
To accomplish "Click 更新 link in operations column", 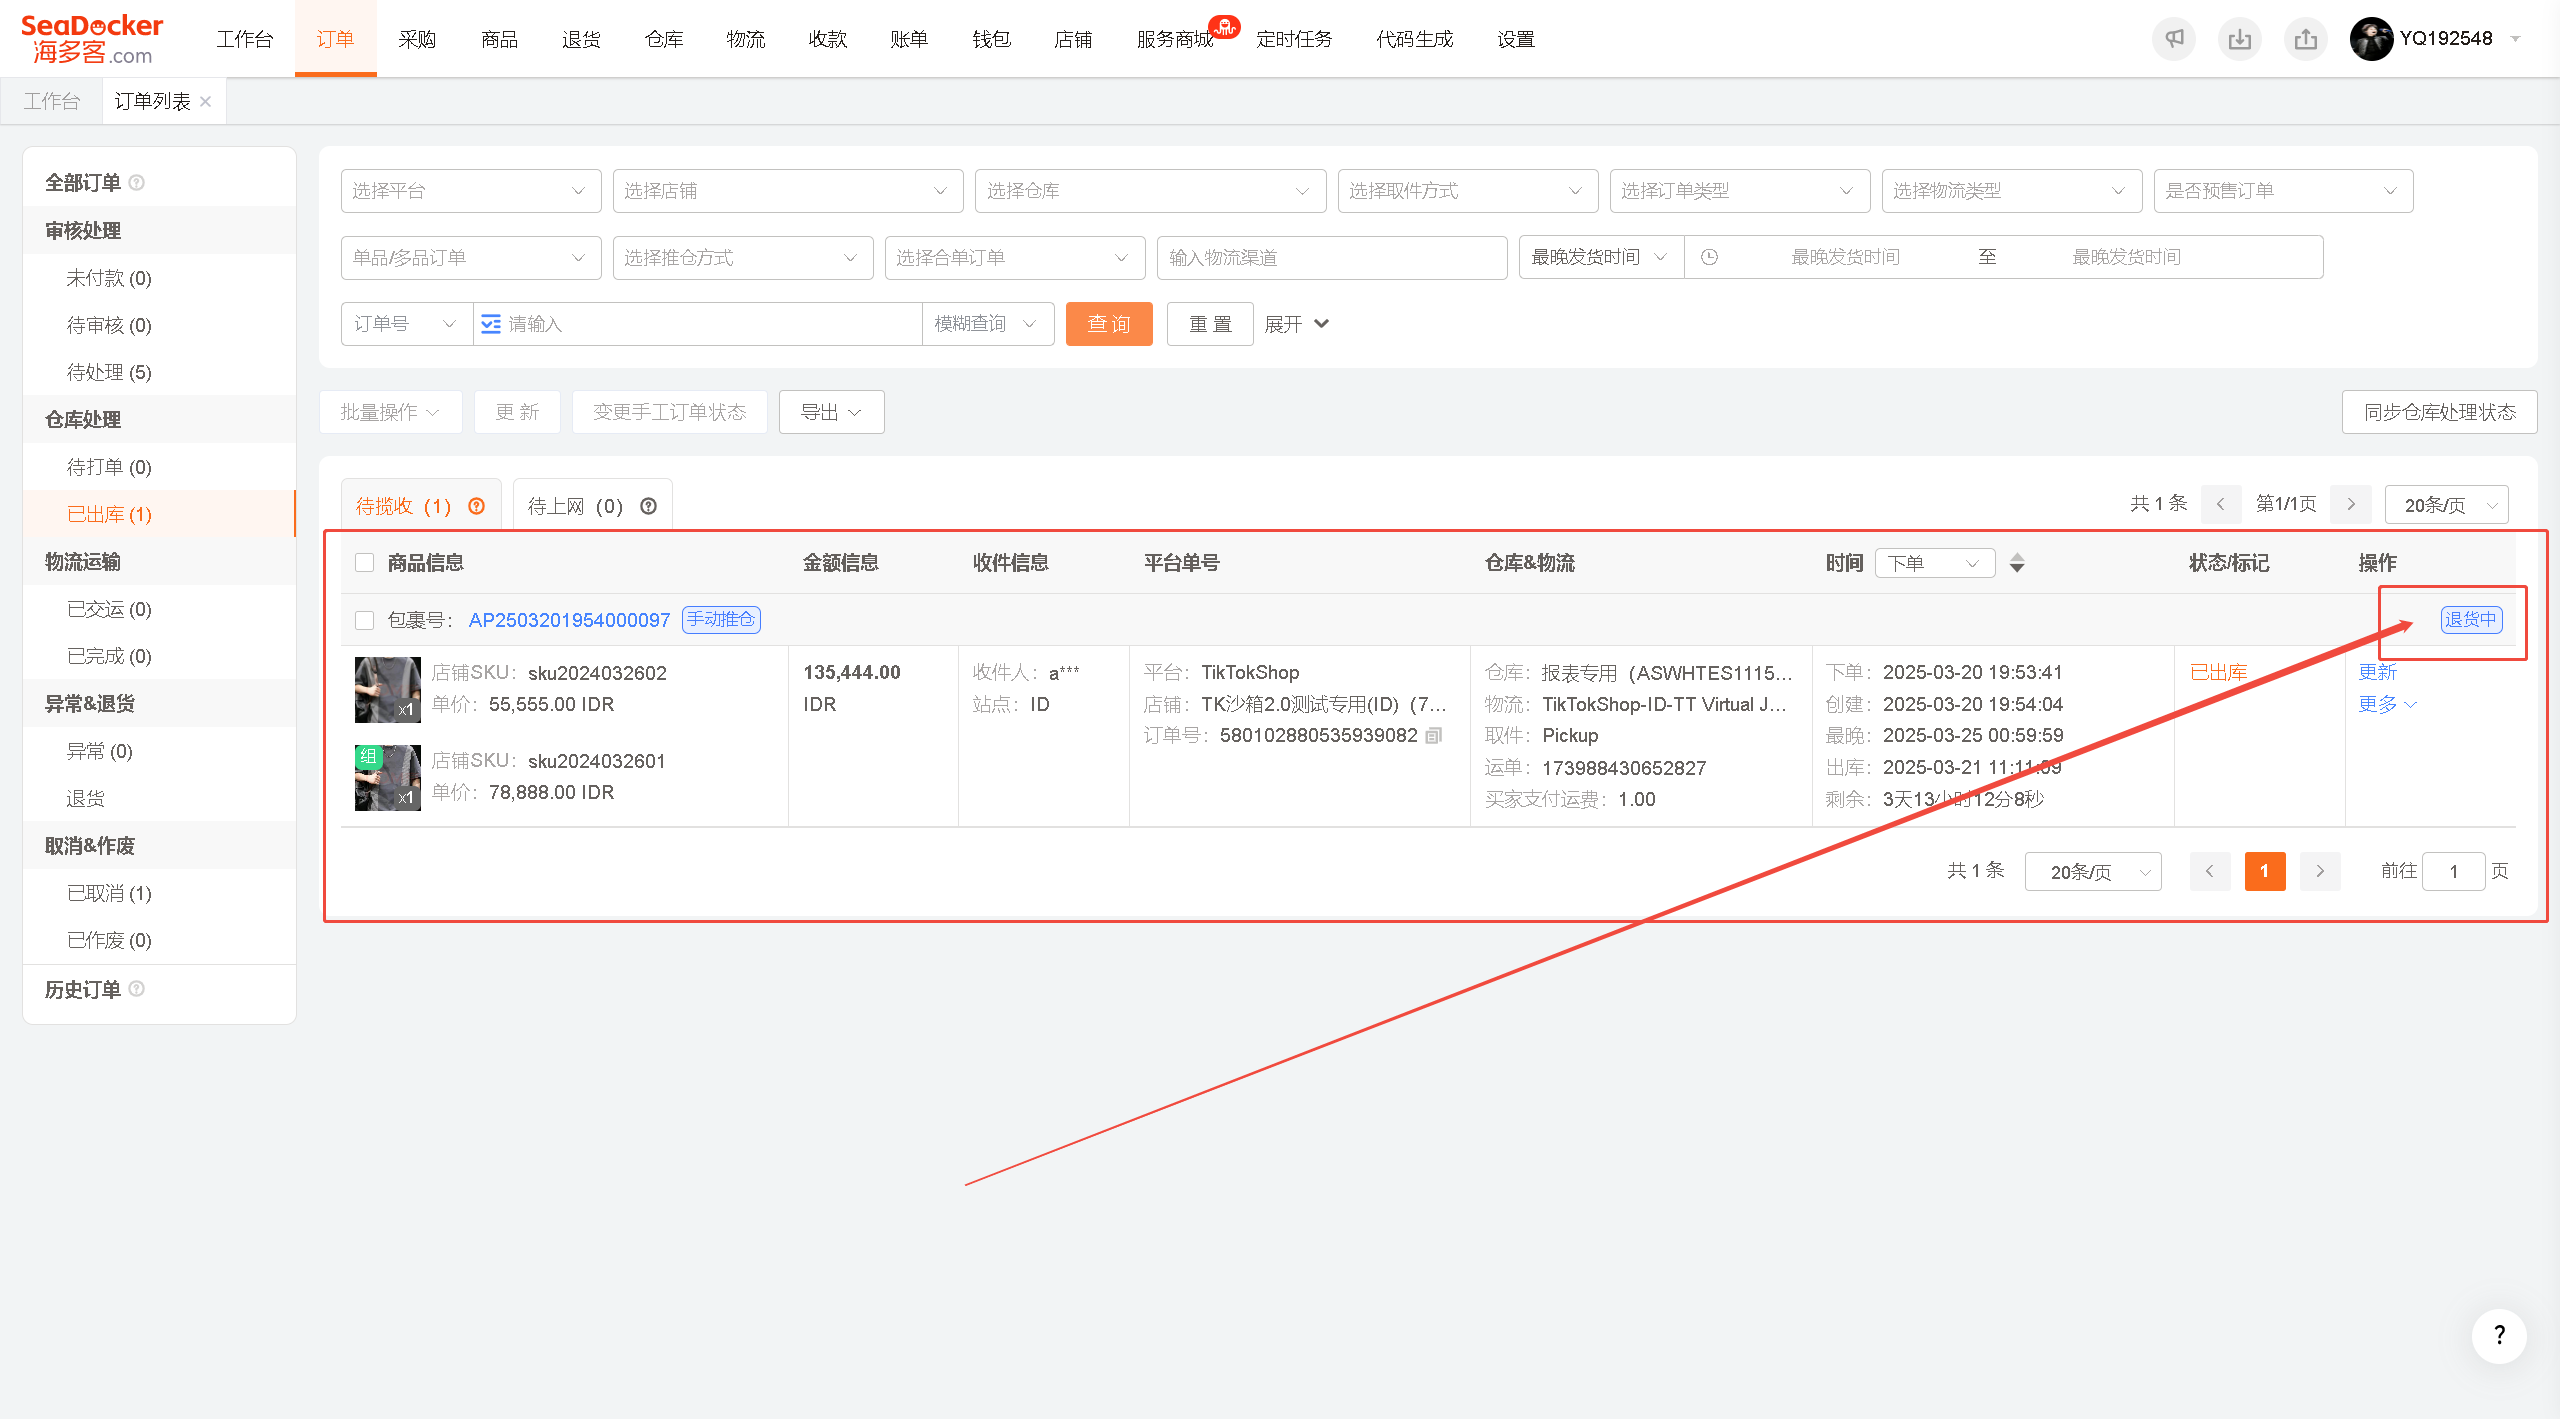I will click(x=2378, y=672).
